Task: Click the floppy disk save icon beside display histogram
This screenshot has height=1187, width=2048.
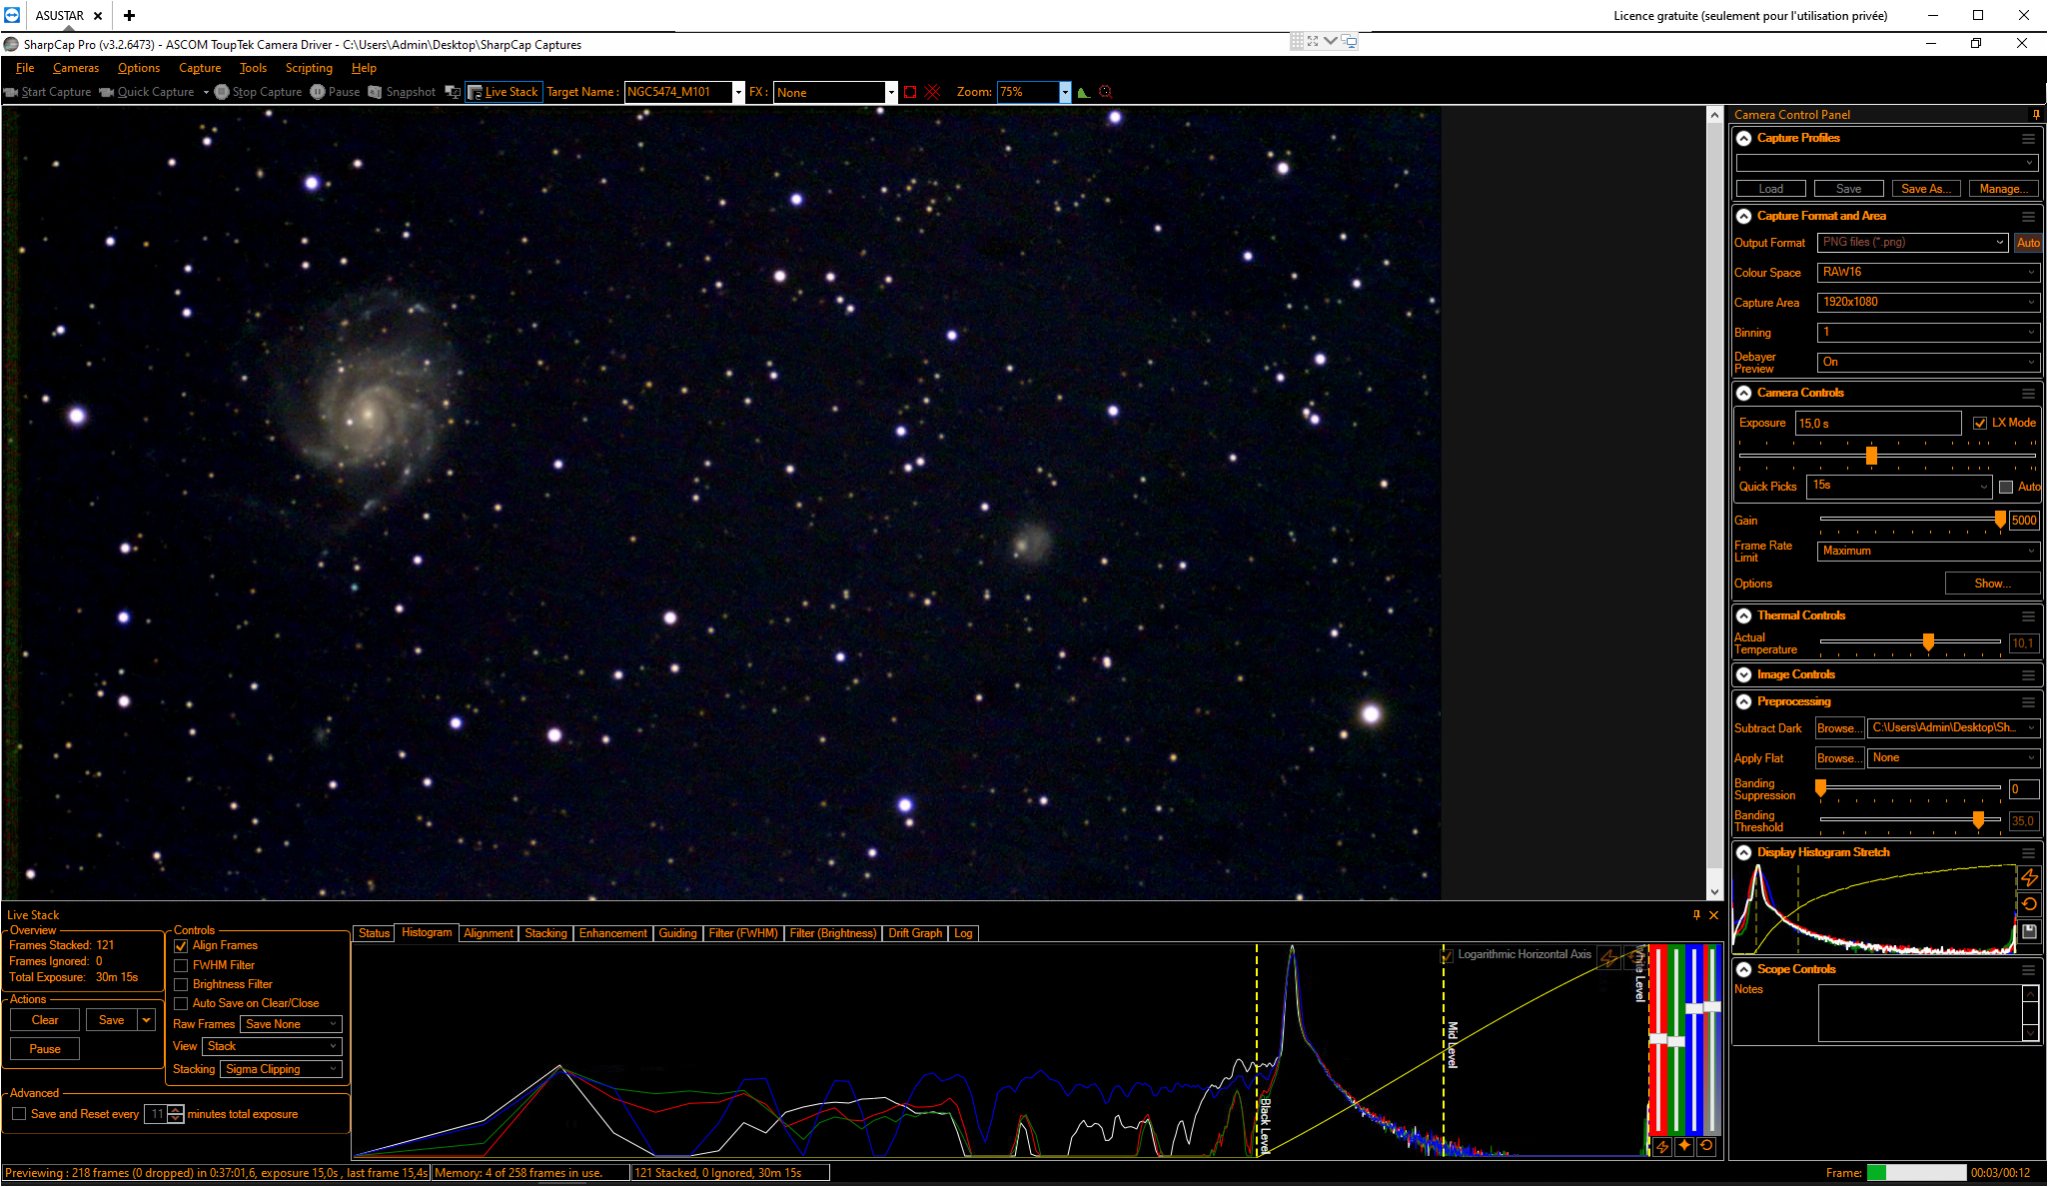Action: [x=2029, y=931]
